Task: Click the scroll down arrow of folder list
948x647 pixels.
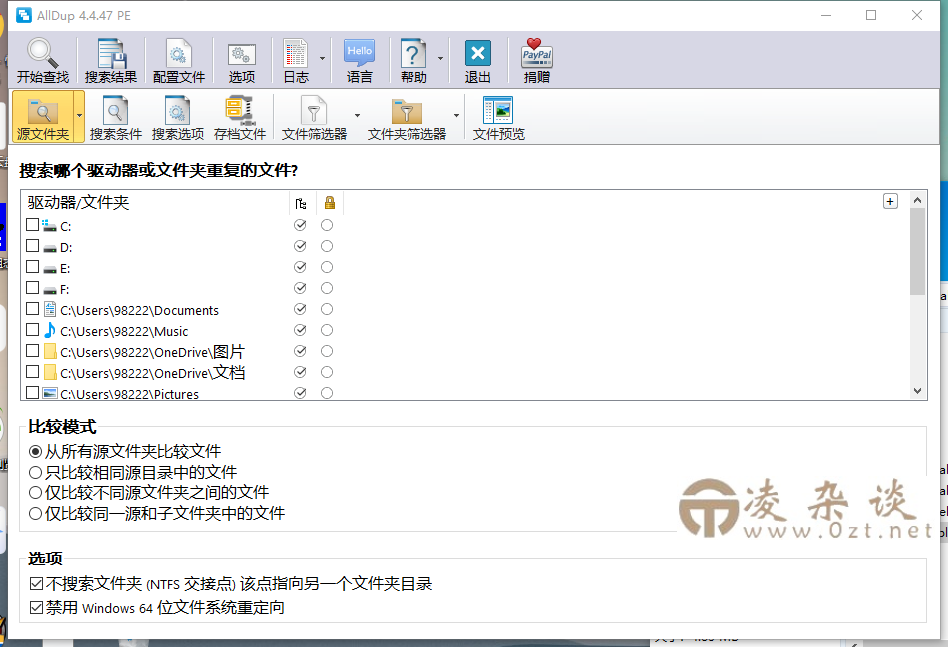Action: pos(917,391)
